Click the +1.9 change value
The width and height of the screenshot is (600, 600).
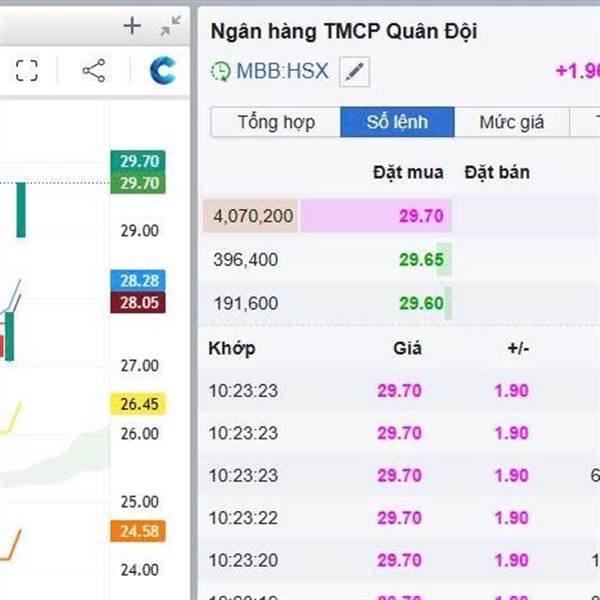(577, 71)
